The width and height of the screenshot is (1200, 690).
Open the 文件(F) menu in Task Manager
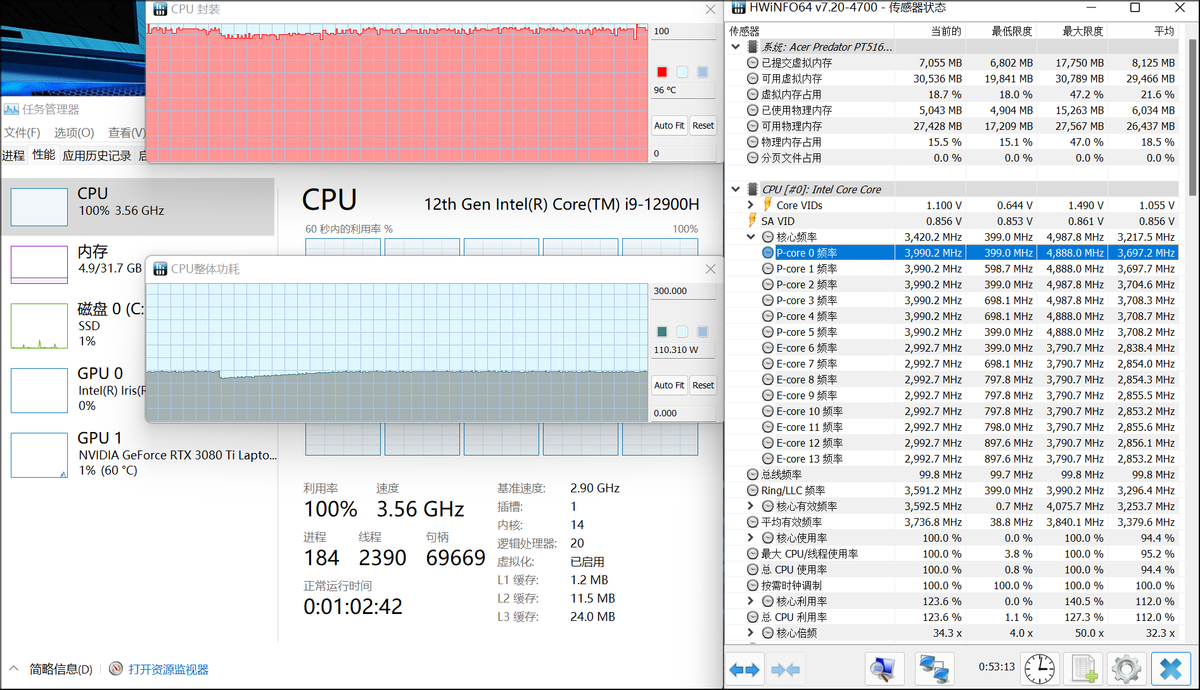click(22, 133)
